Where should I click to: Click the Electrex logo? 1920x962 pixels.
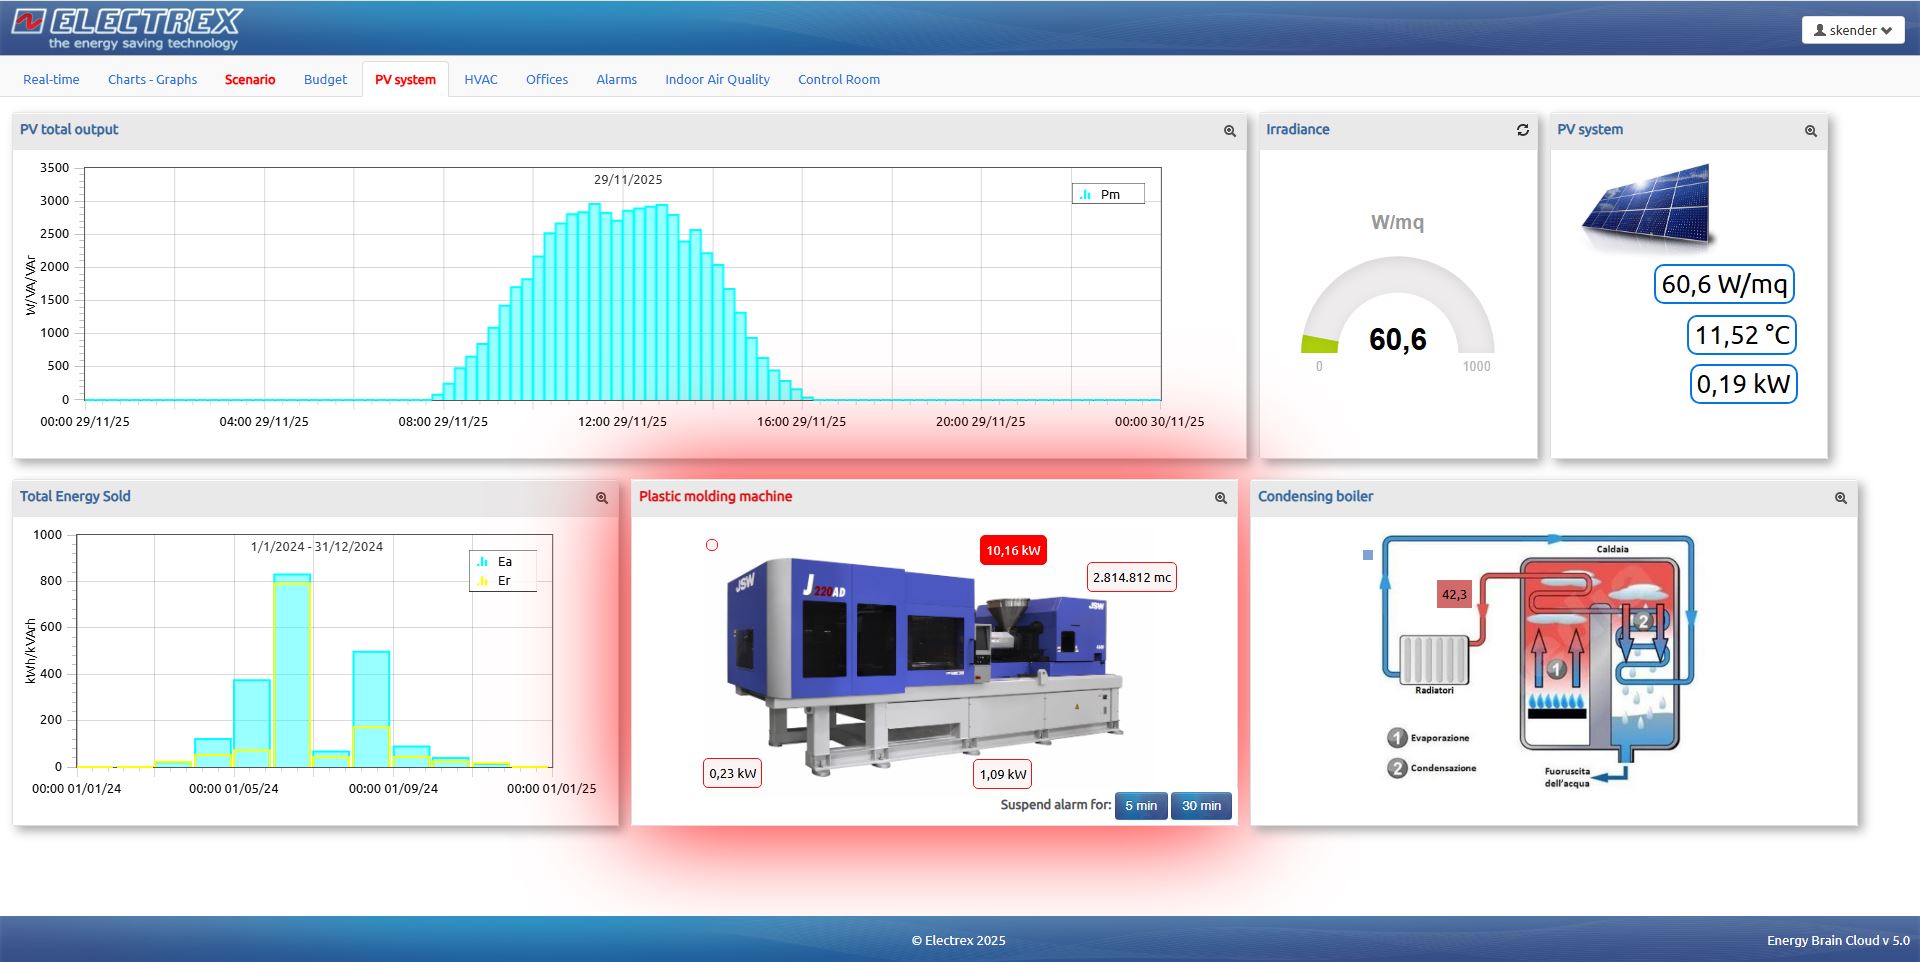127,28
